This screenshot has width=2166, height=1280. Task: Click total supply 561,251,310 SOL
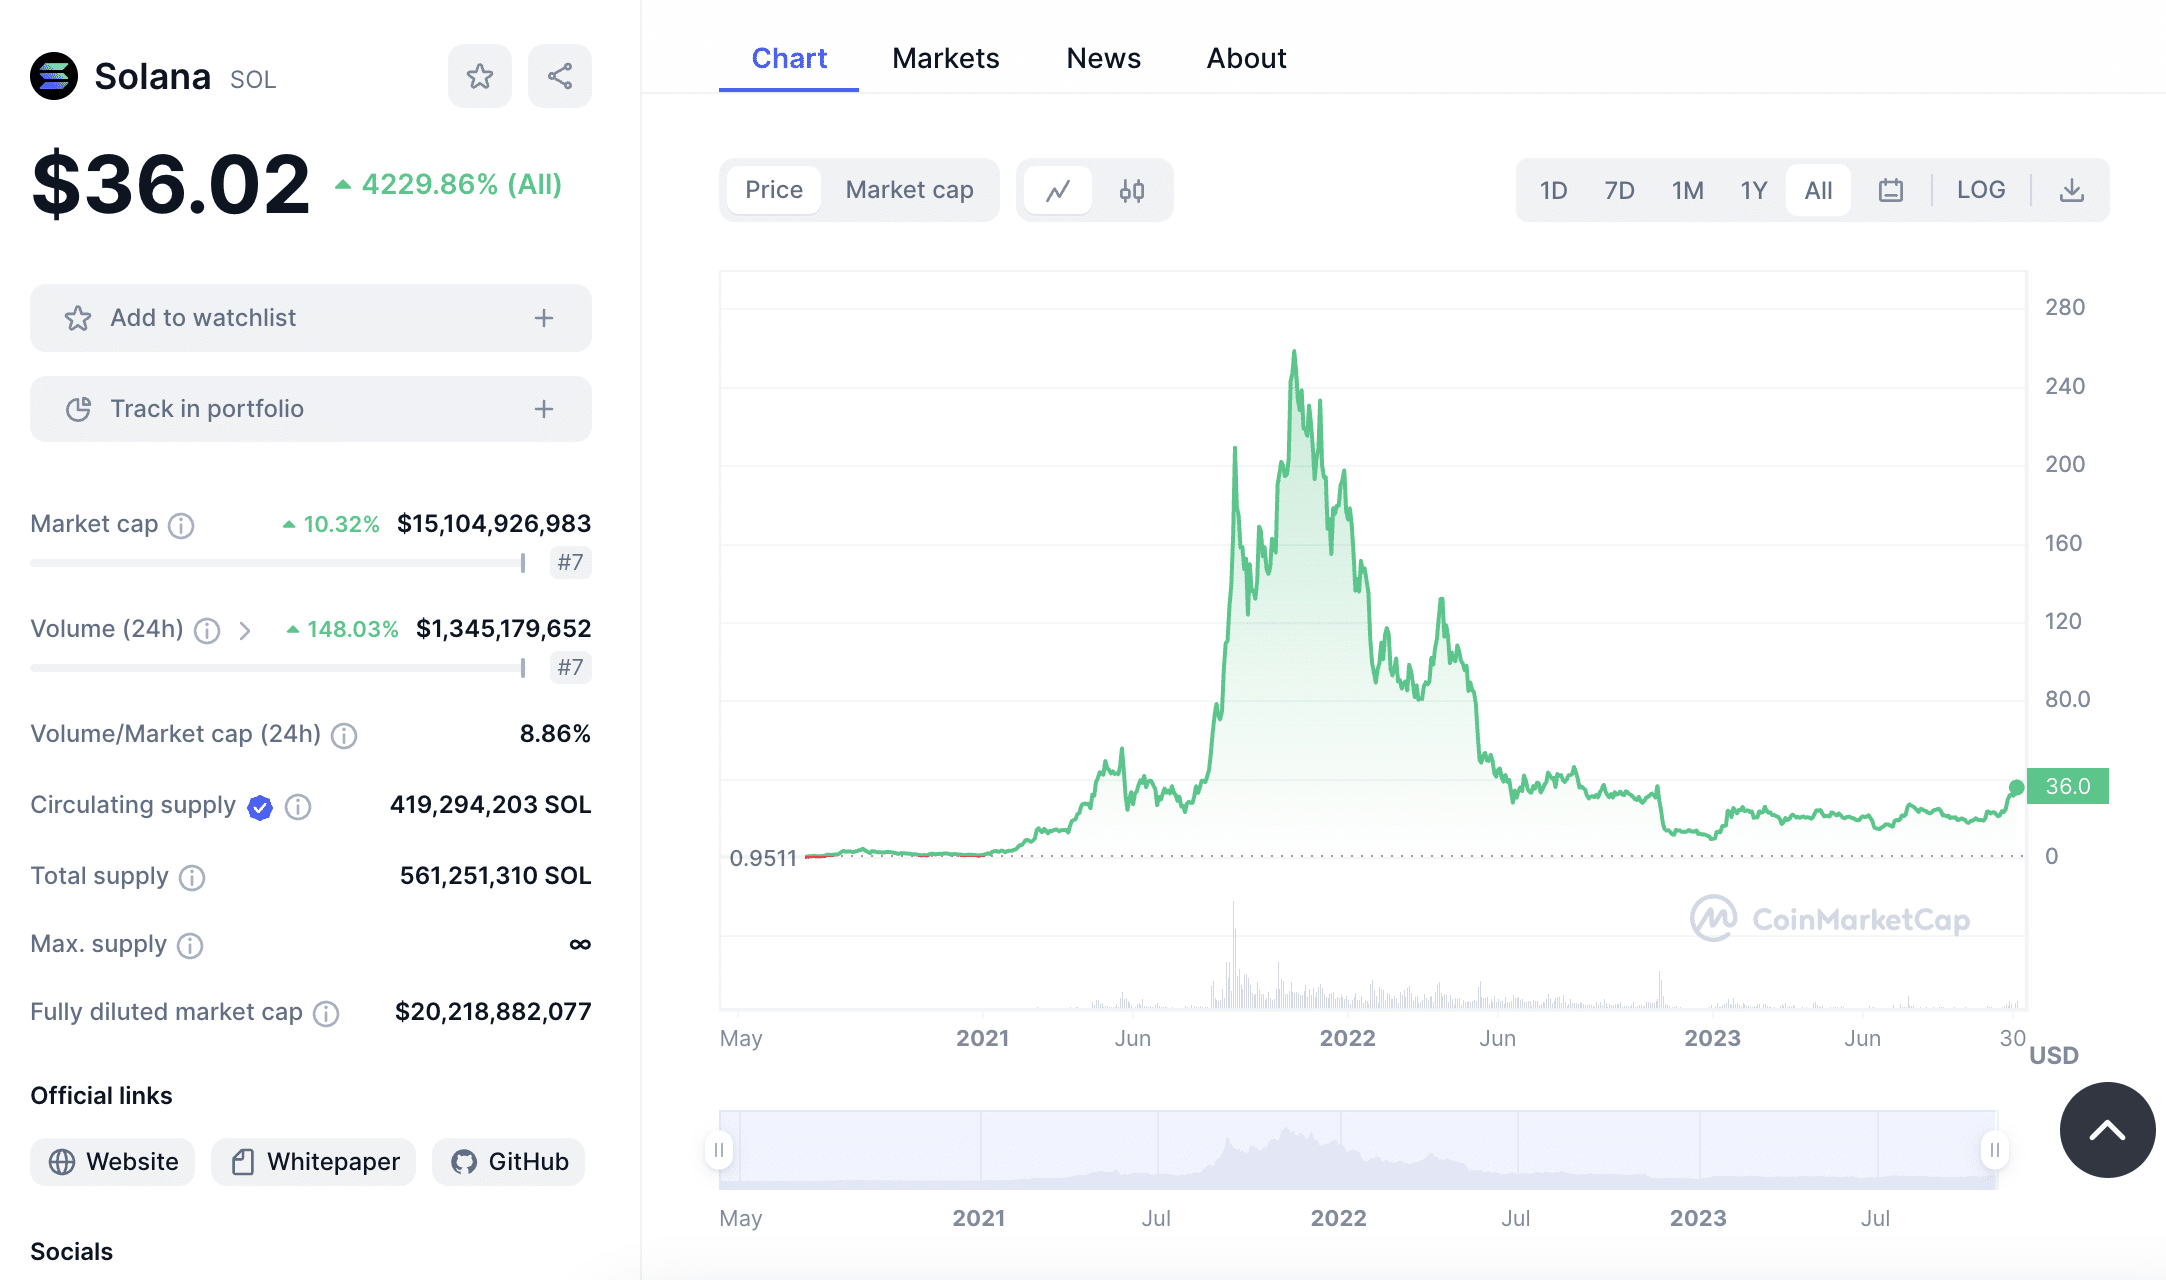pyautogui.click(x=496, y=876)
